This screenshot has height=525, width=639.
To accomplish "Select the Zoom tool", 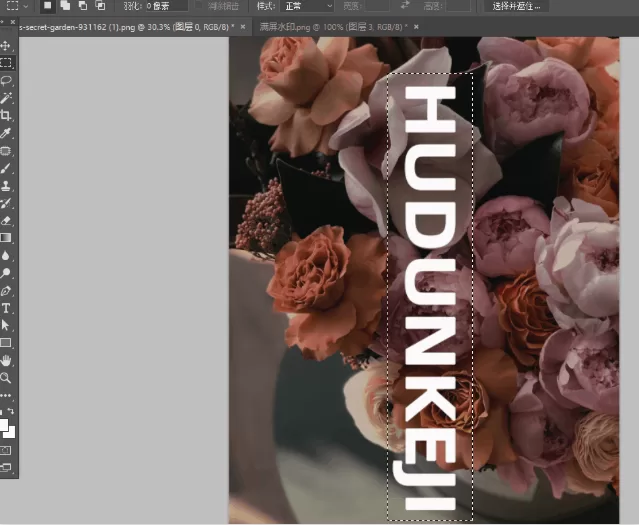I will click(6, 378).
